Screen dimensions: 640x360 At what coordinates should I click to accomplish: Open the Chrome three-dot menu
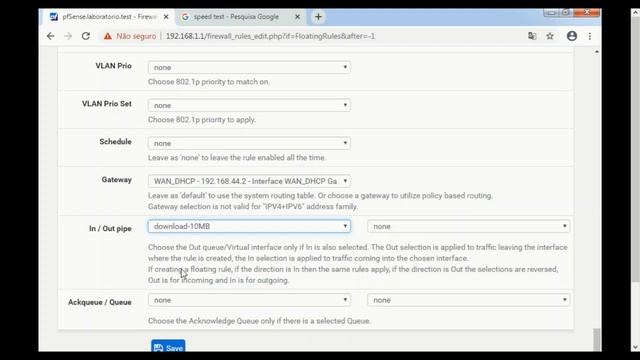coord(590,36)
